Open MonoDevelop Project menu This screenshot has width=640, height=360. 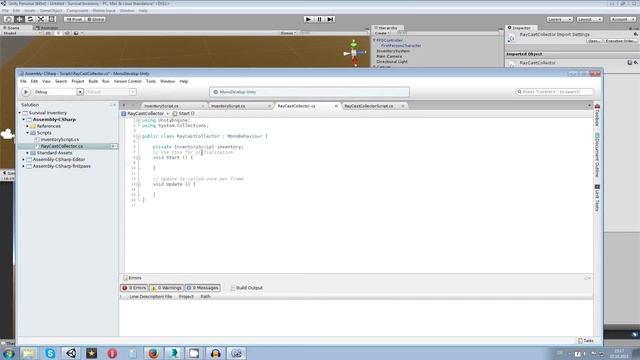[78, 81]
